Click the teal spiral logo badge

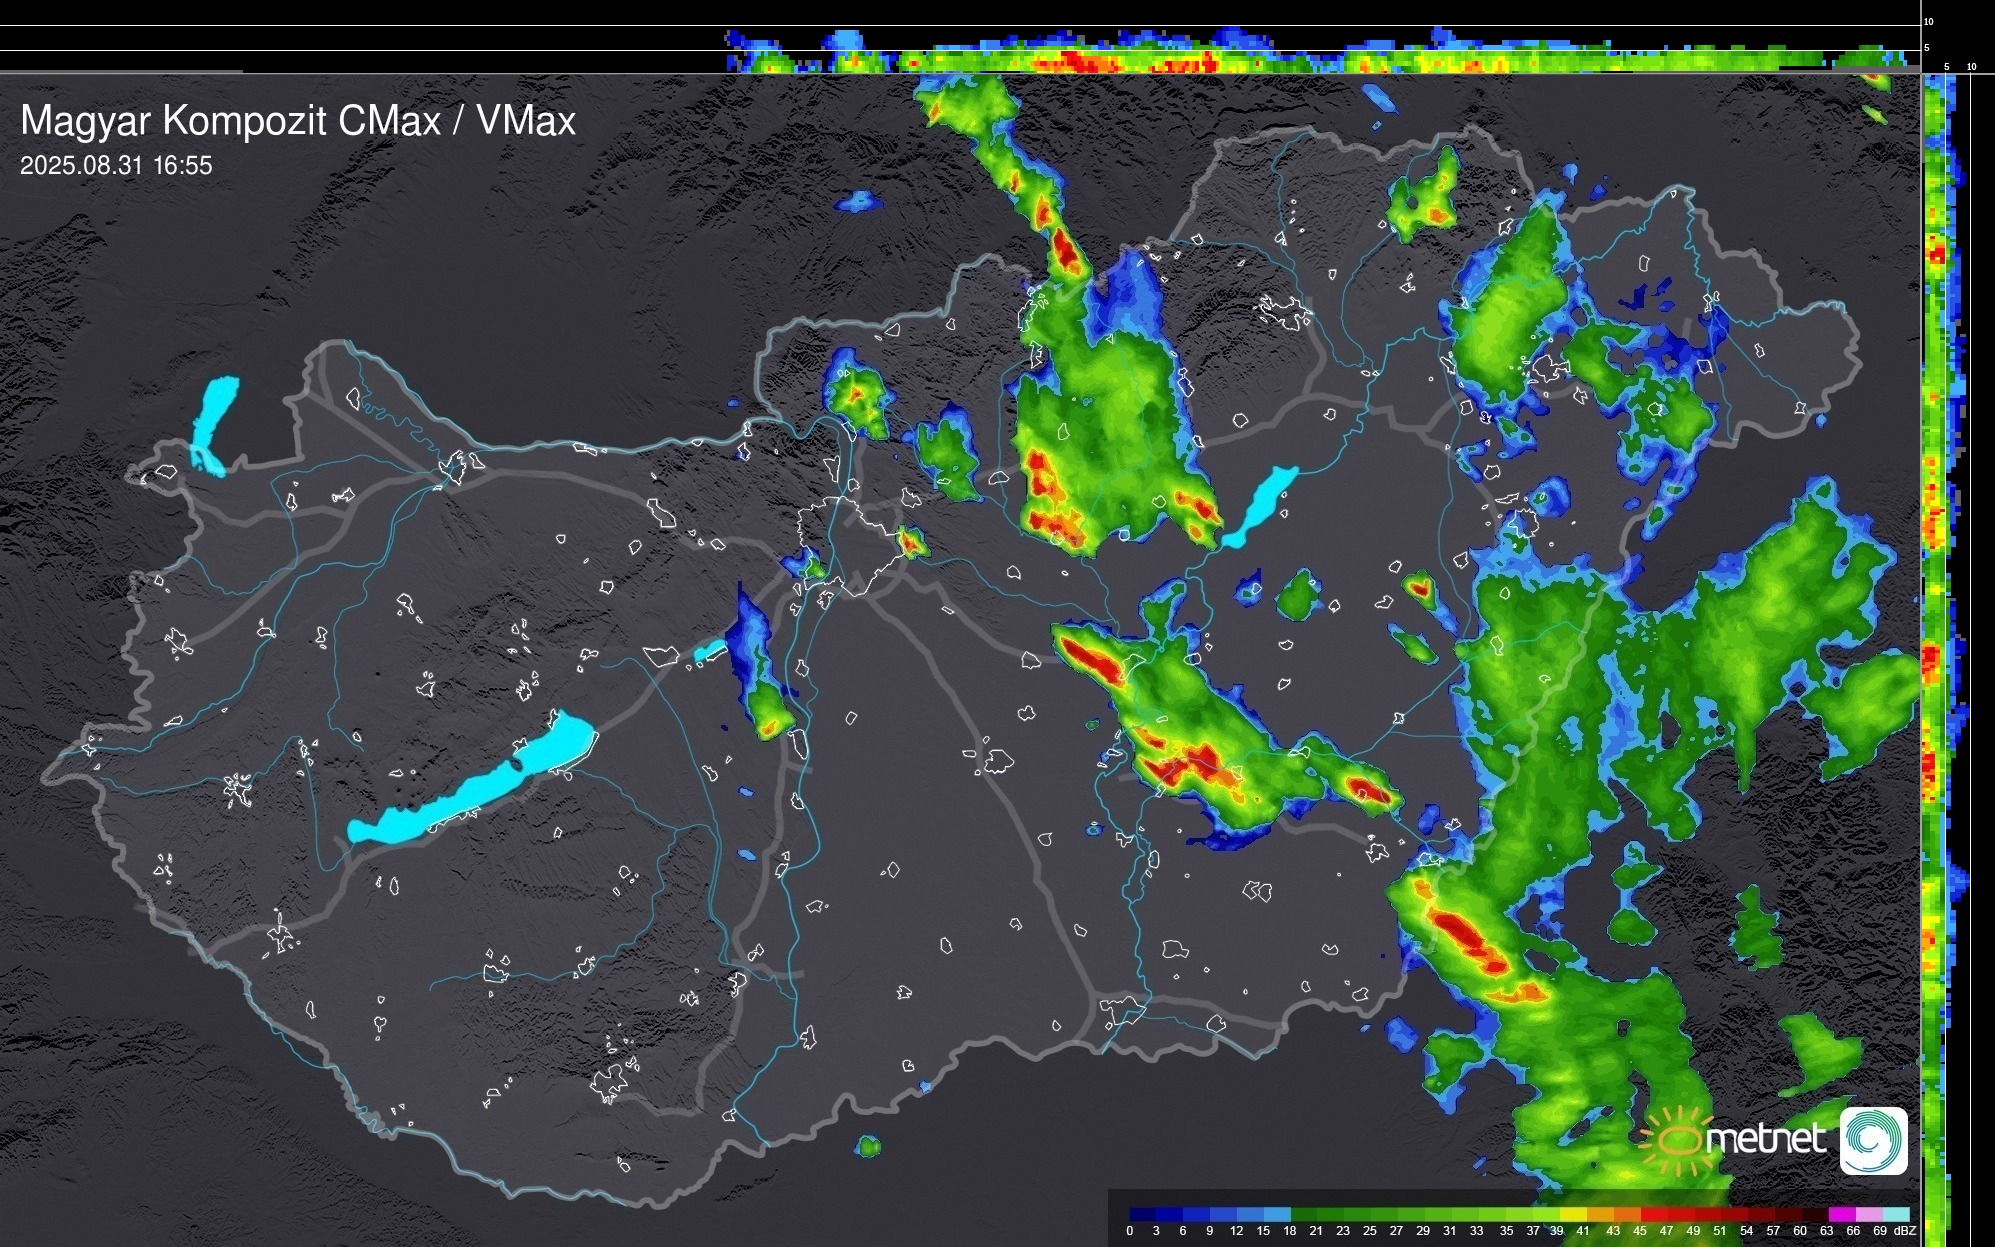tap(1874, 1140)
